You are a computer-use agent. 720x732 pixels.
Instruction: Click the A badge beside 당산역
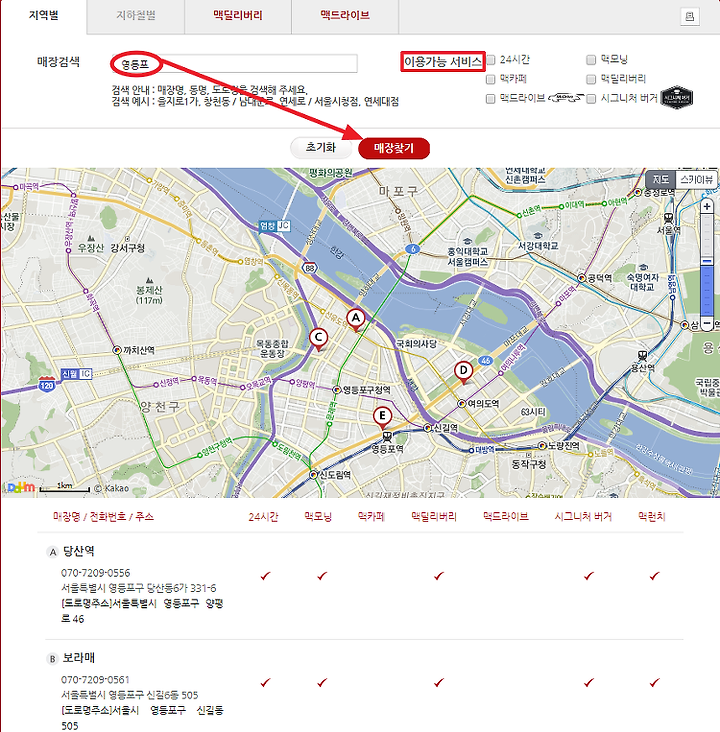[53, 552]
